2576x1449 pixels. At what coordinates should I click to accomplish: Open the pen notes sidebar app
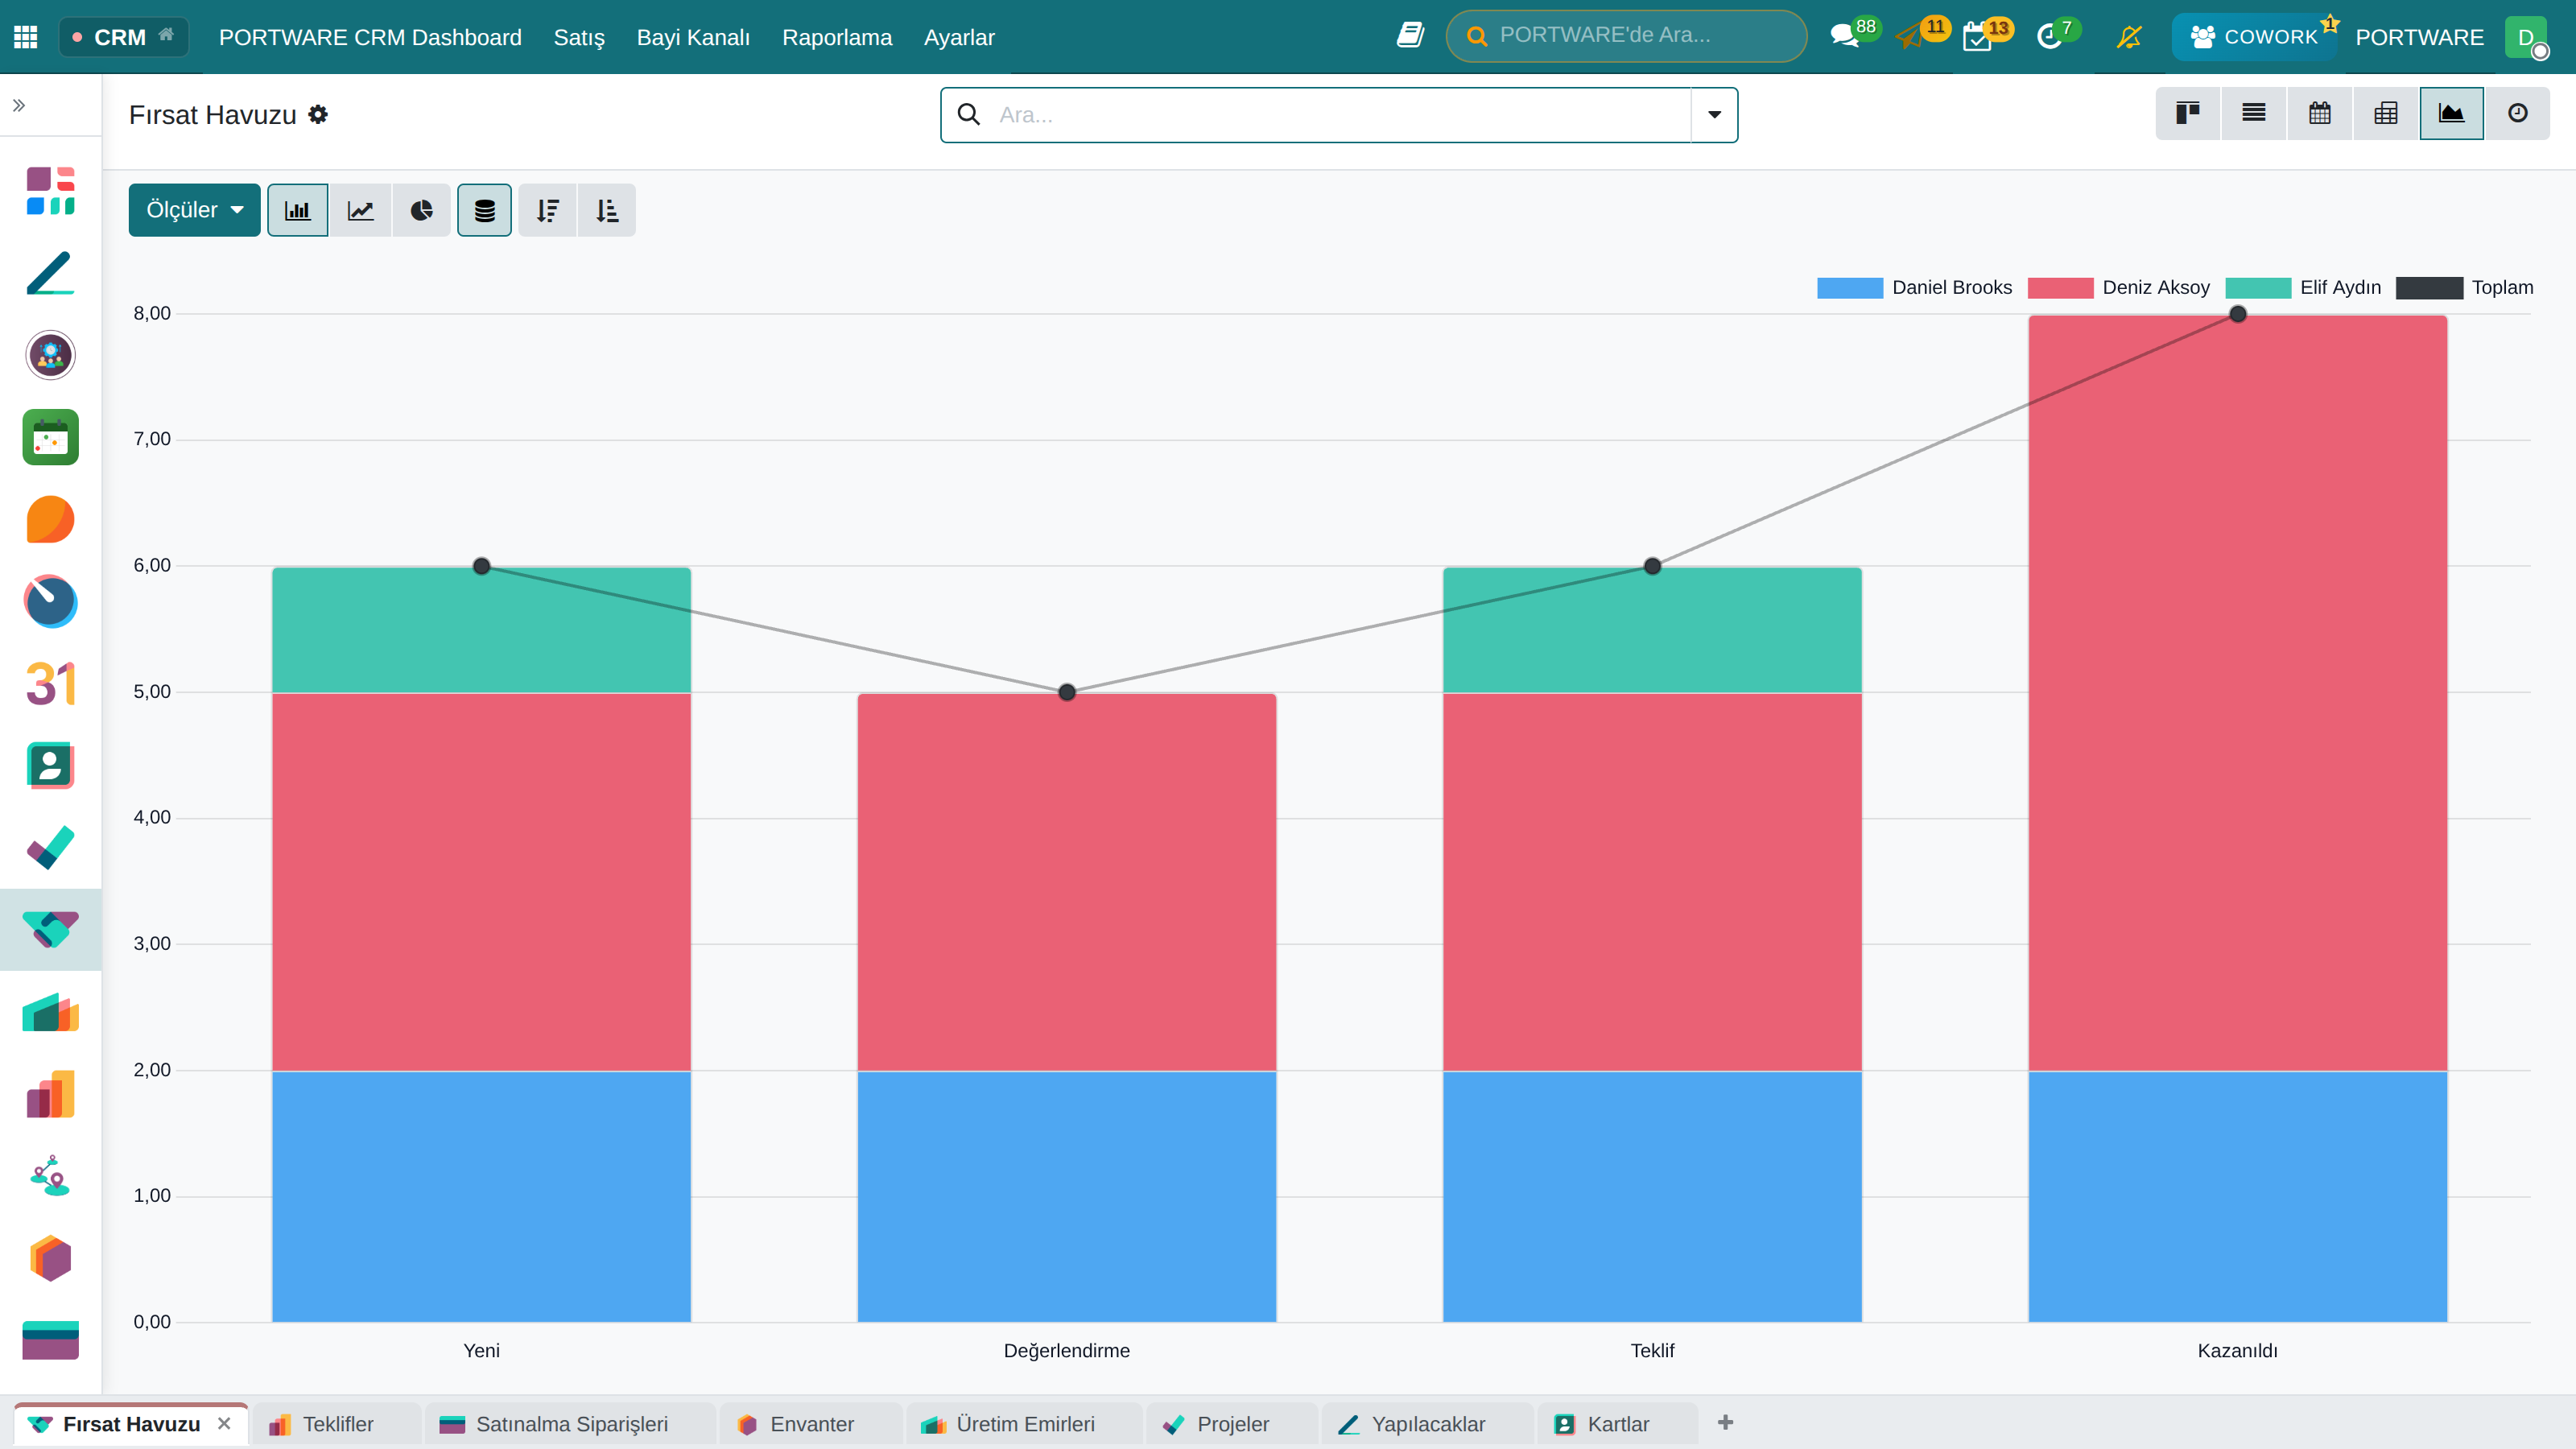click(x=50, y=273)
